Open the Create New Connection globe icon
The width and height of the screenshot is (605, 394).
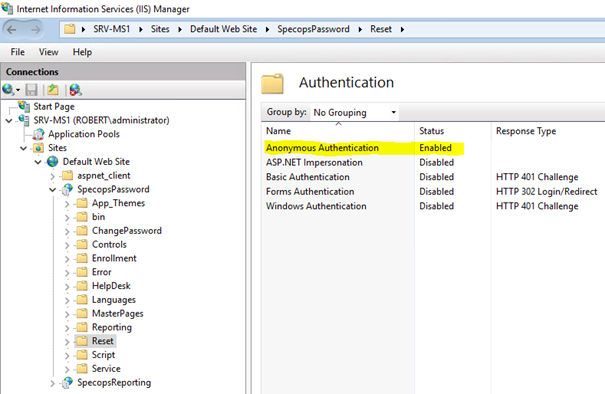tap(8, 90)
